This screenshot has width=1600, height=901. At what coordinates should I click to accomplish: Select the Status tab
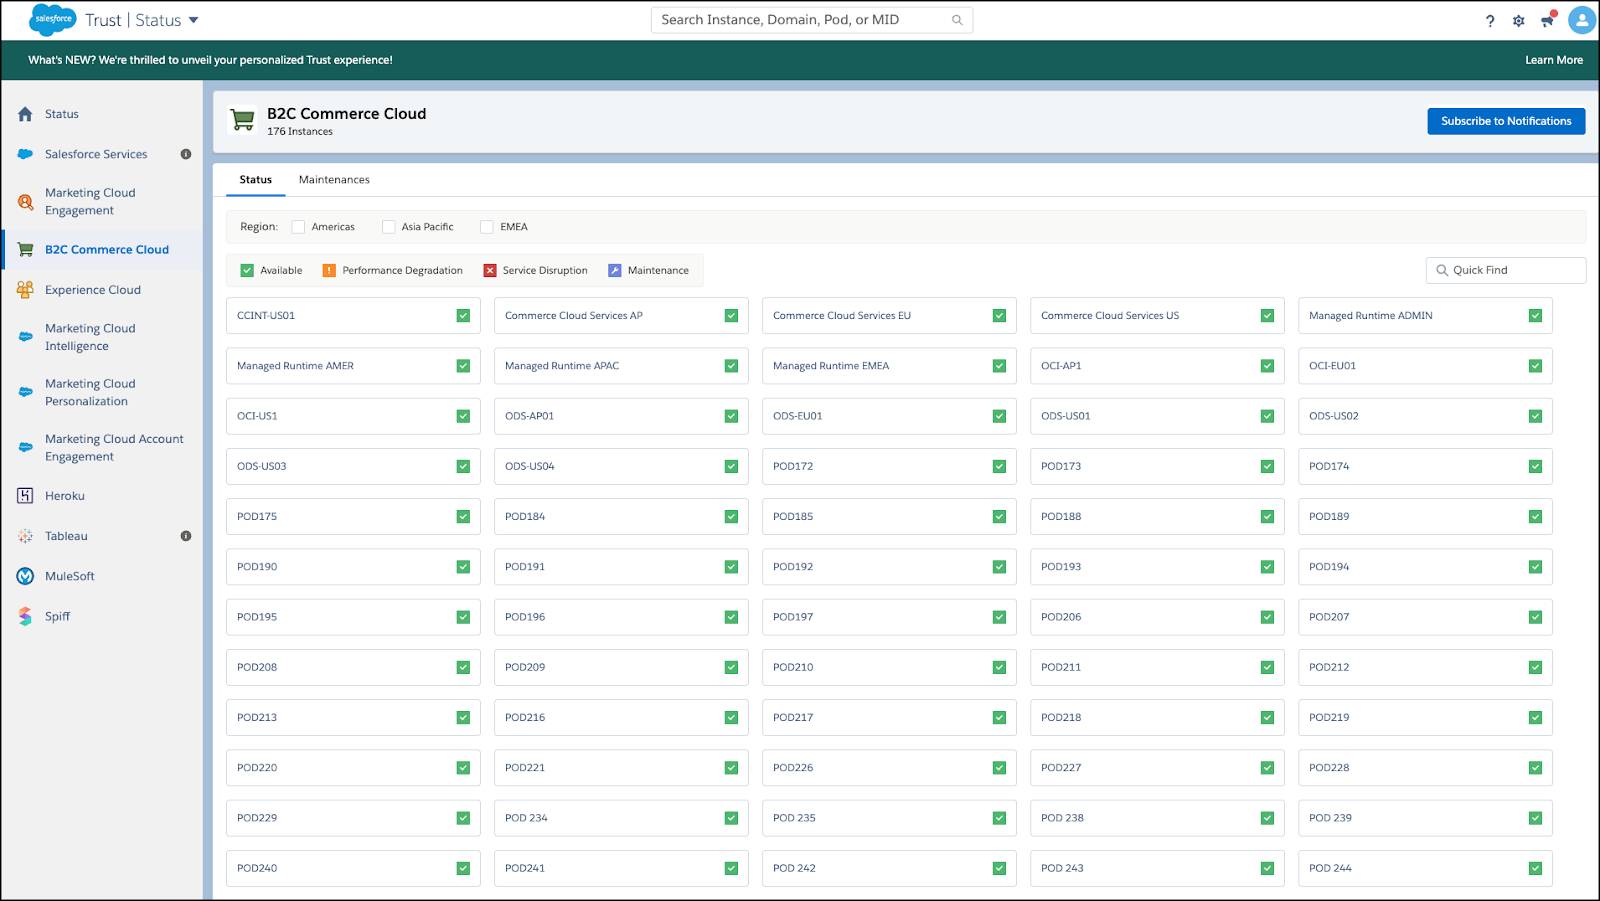click(255, 179)
